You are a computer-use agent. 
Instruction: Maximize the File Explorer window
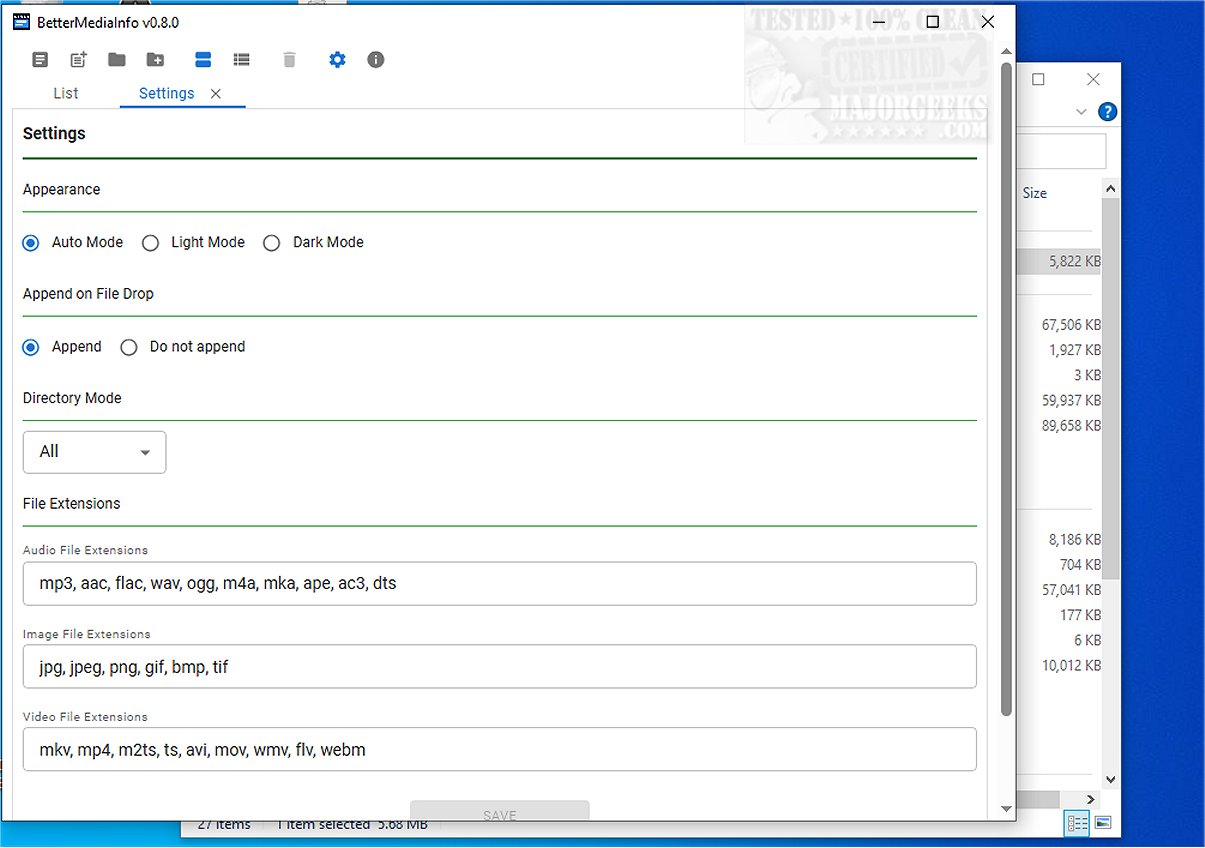(x=1038, y=80)
